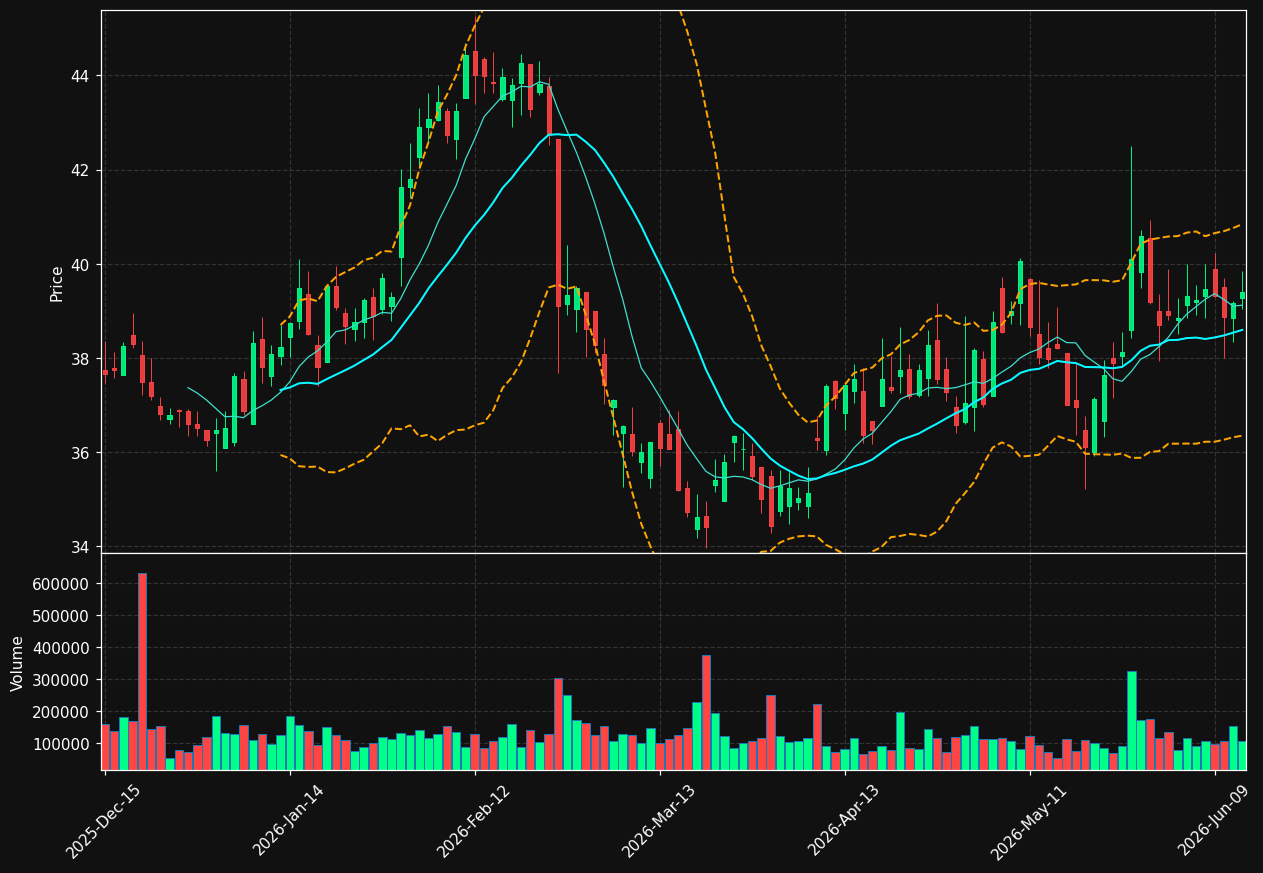This screenshot has height=873, width=1263.
Task: Click the 2026-Feb-12 date label
Action: (x=473, y=821)
